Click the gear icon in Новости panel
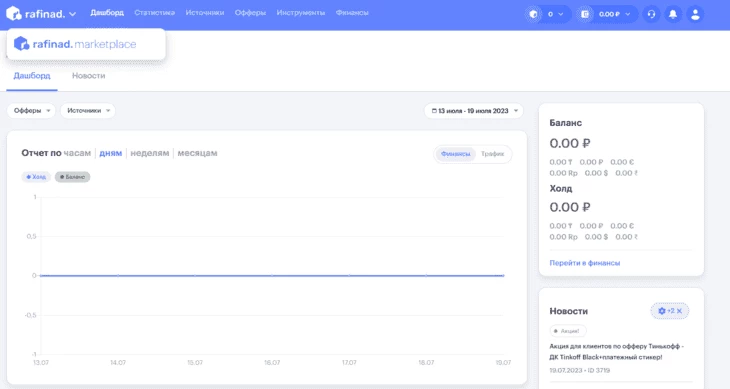This screenshot has height=389, width=730. tap(662, 311)
